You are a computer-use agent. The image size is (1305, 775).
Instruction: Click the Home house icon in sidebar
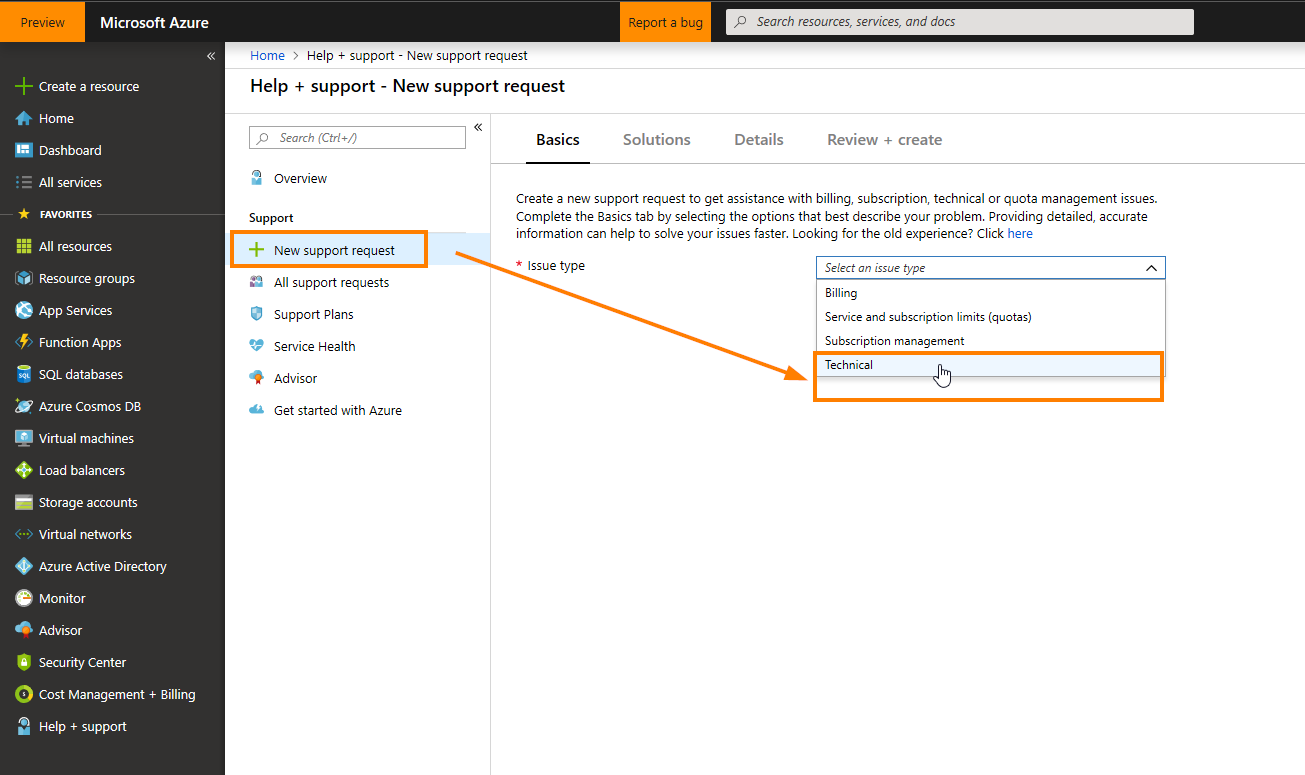[x=24, y=119]
